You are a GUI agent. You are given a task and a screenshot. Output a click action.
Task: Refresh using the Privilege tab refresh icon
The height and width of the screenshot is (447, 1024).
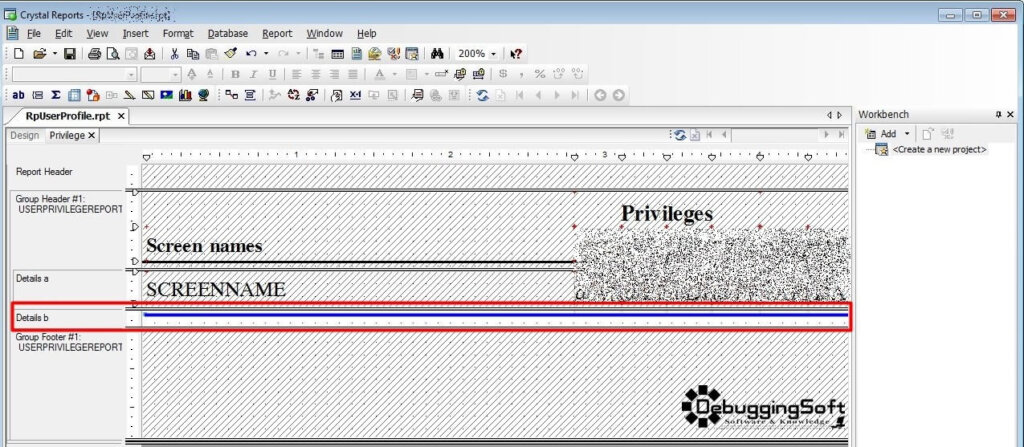[680, 135]
